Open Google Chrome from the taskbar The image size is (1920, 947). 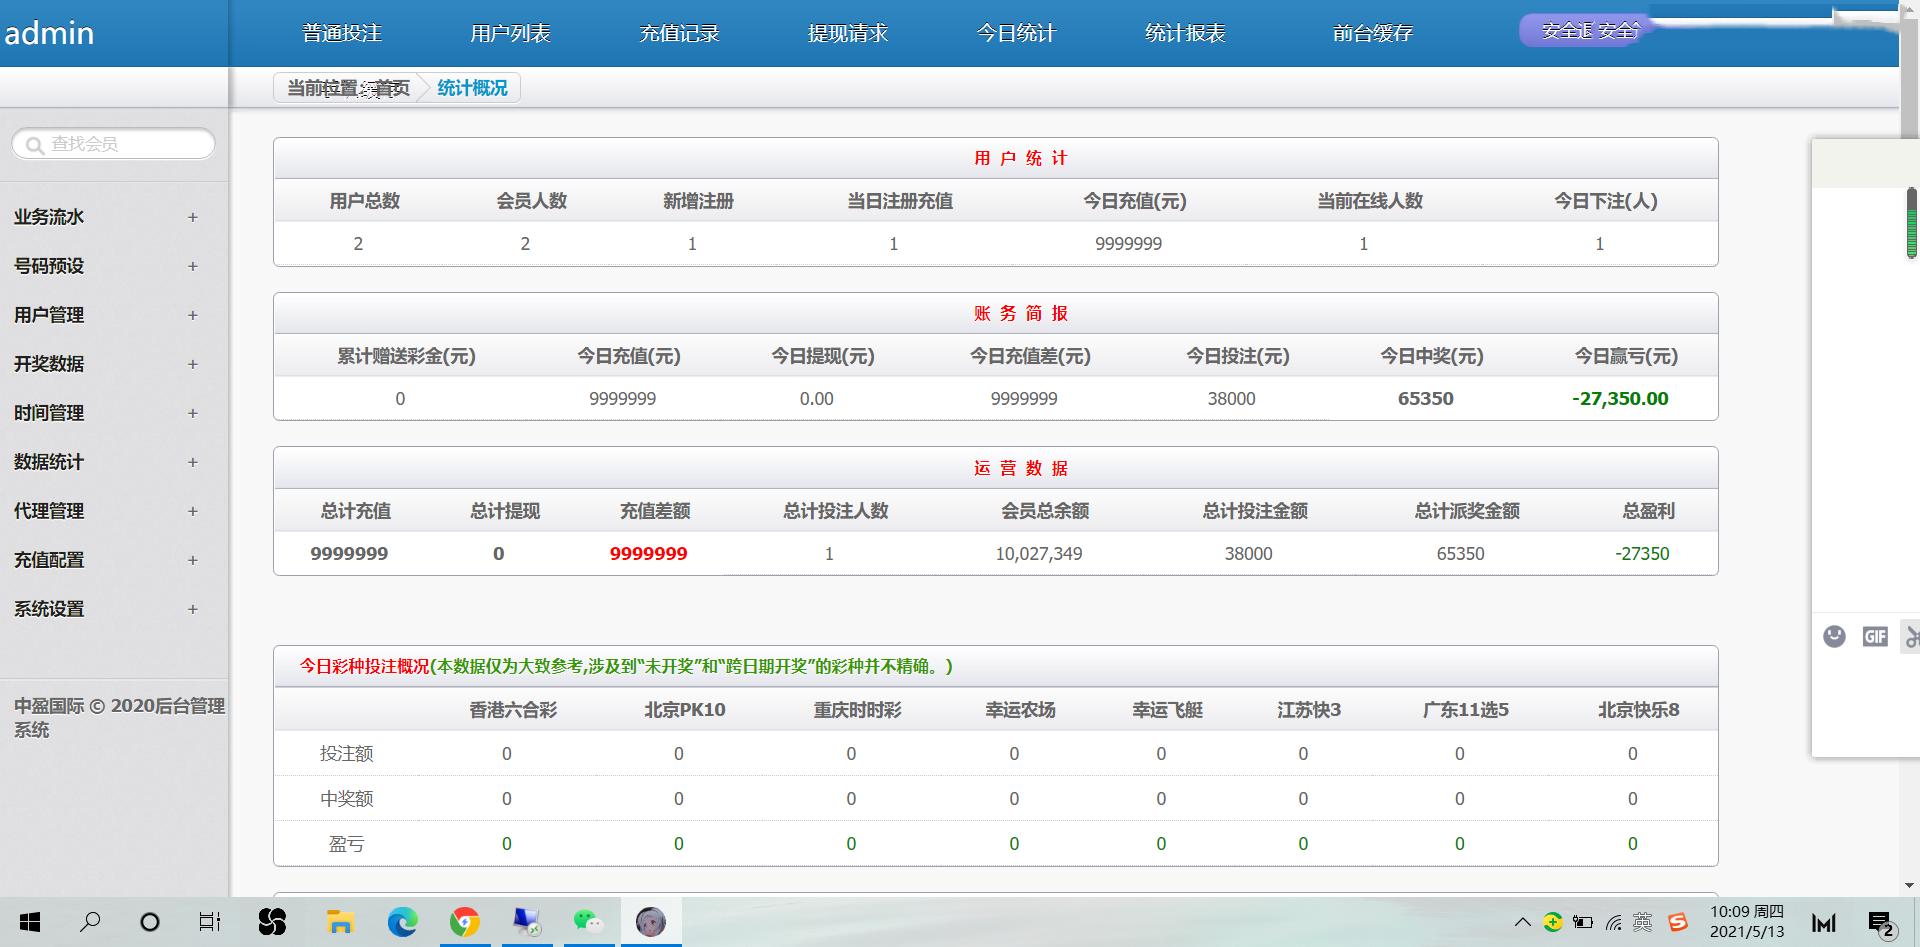point(465,921)
